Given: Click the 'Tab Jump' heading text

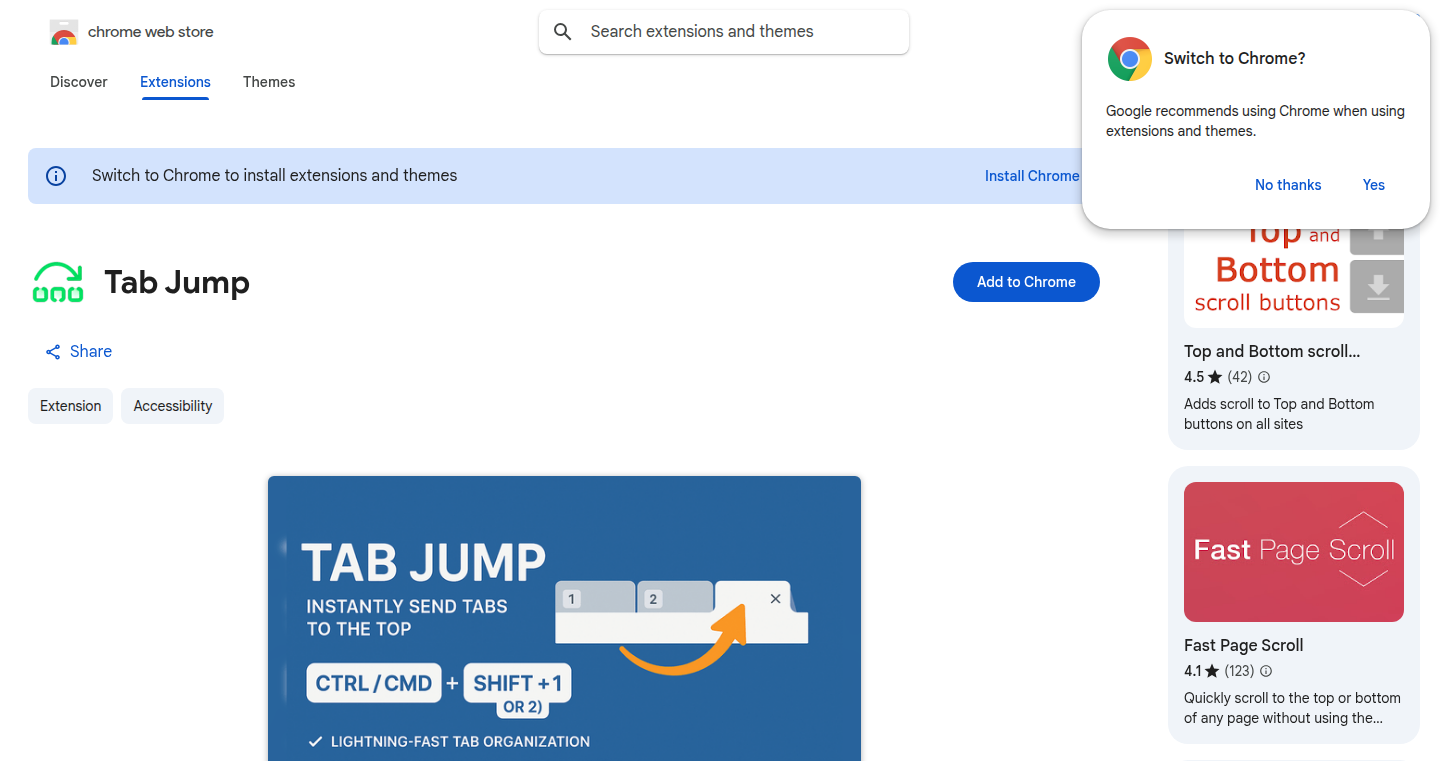Looking at the screenshot, I should tap(177, 282).
